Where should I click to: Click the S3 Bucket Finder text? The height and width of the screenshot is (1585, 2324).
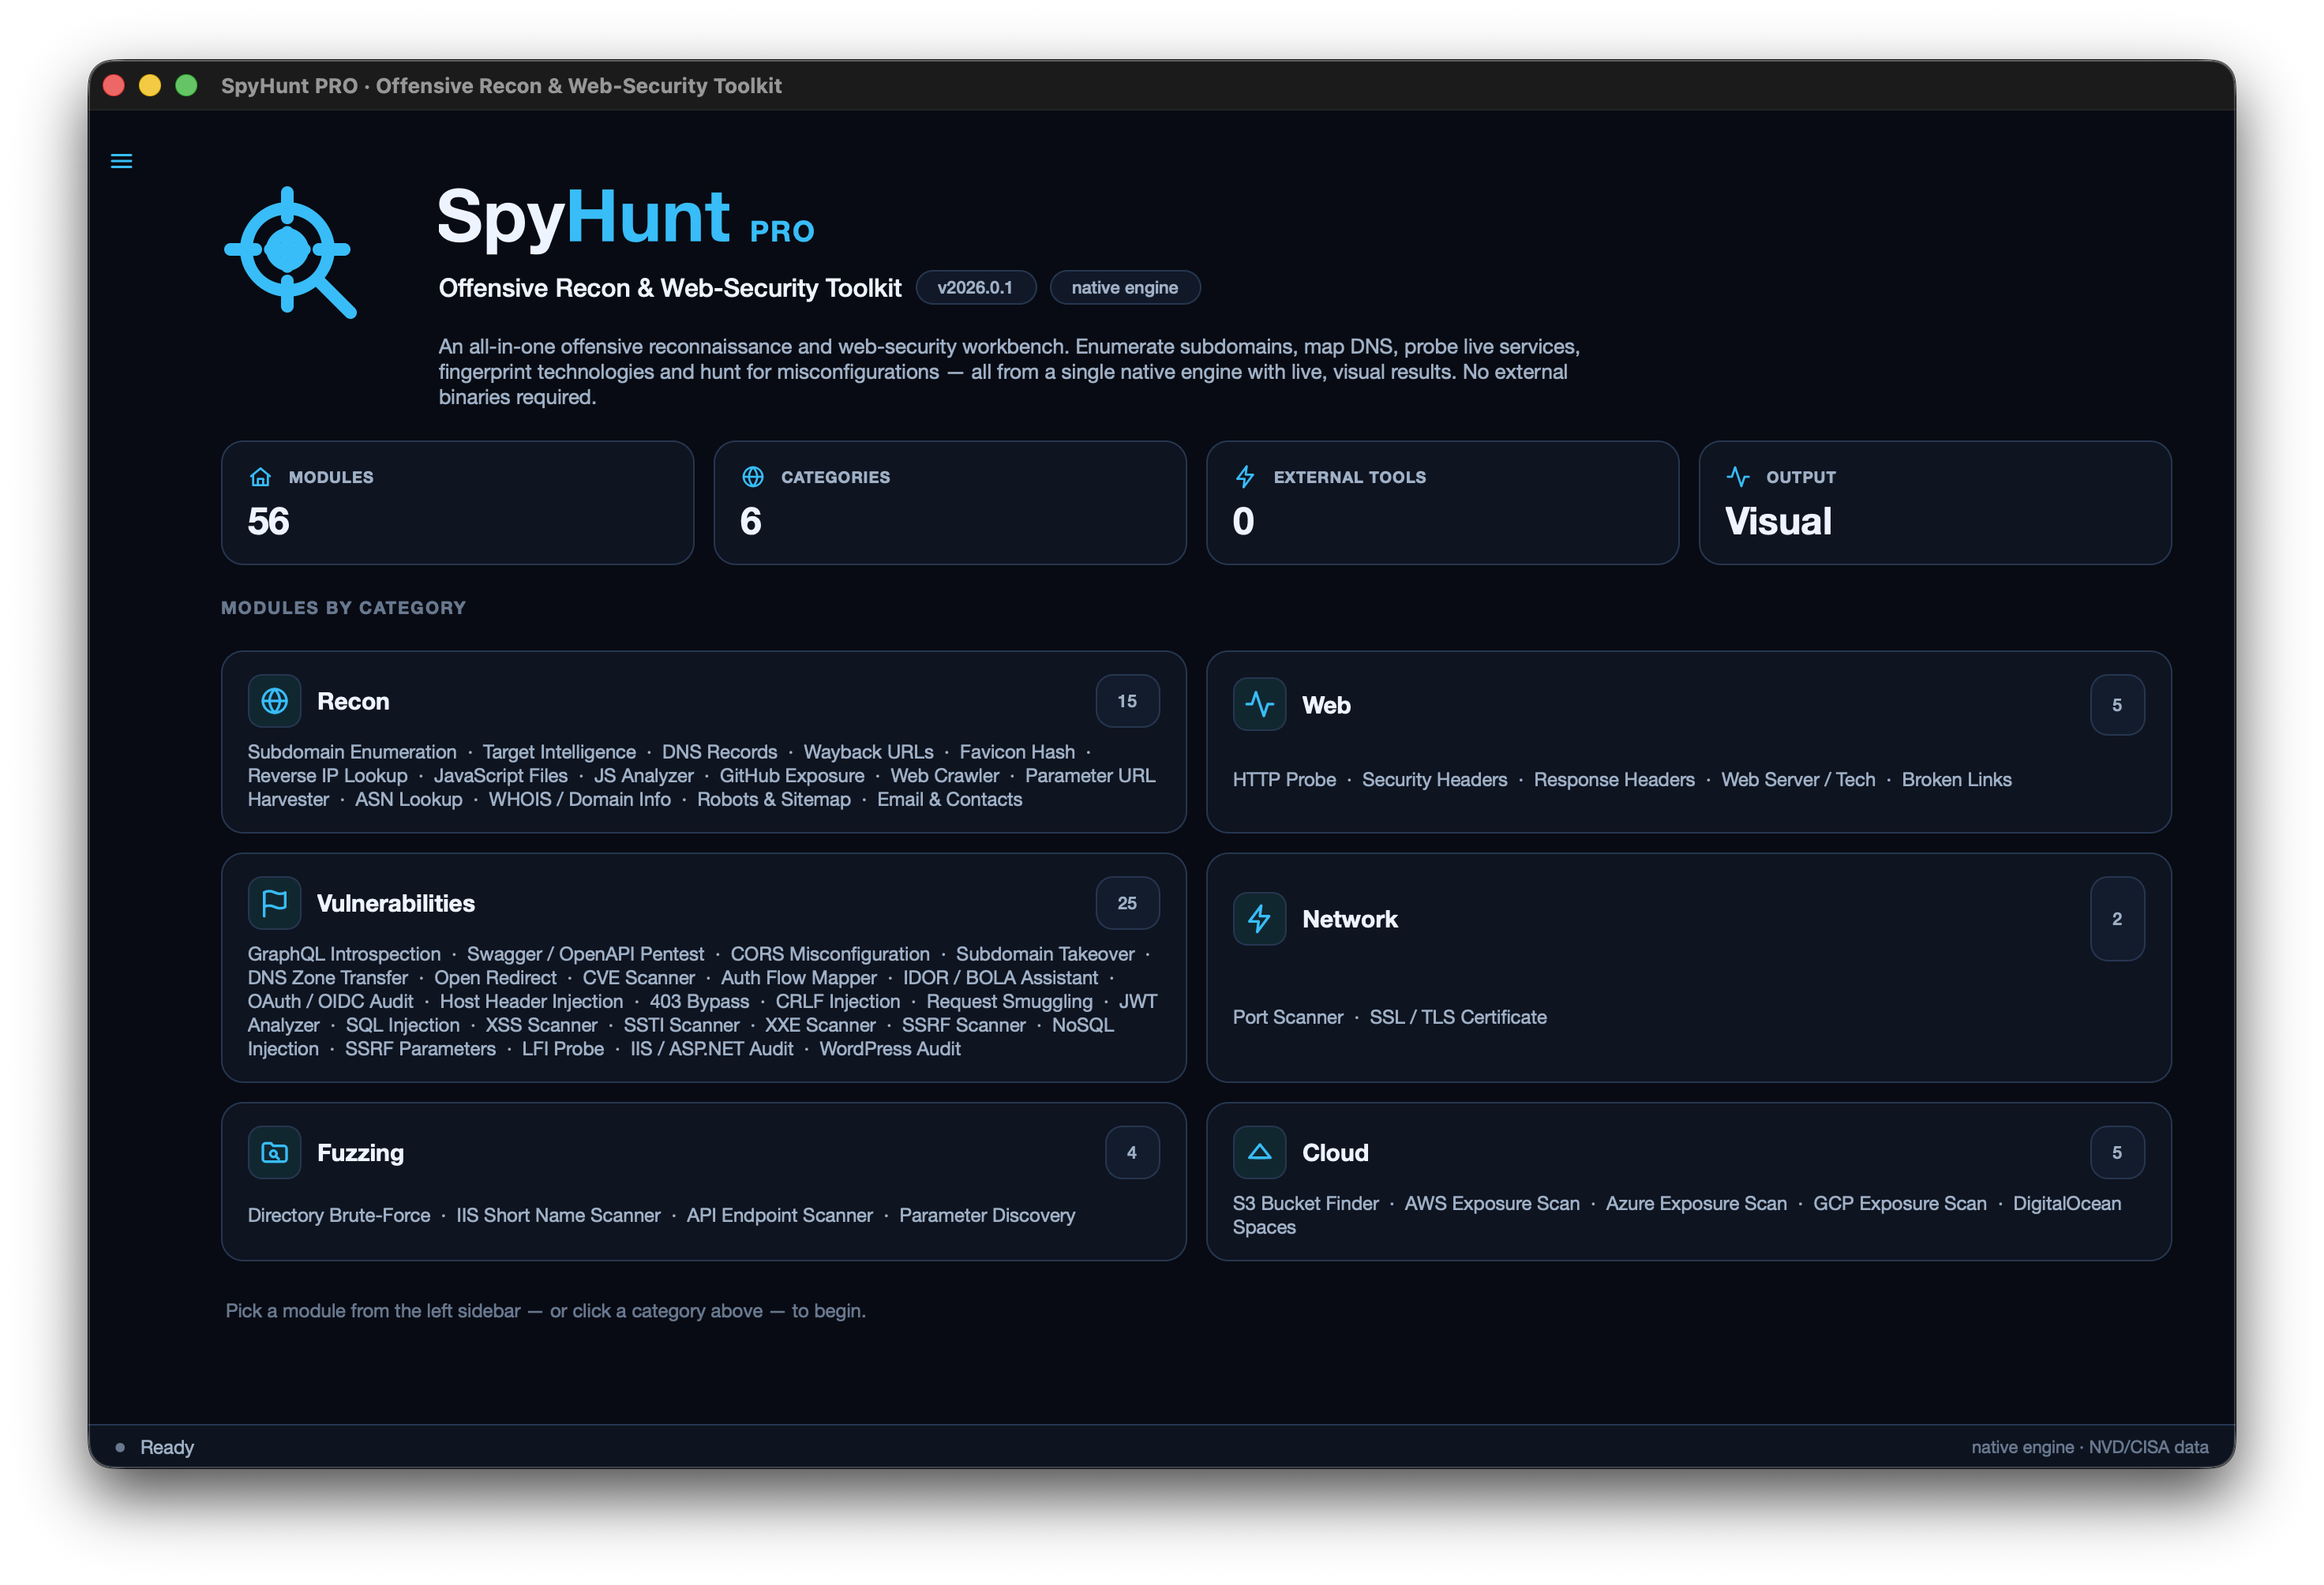pyautogui.click(x=1305, y=1204)
